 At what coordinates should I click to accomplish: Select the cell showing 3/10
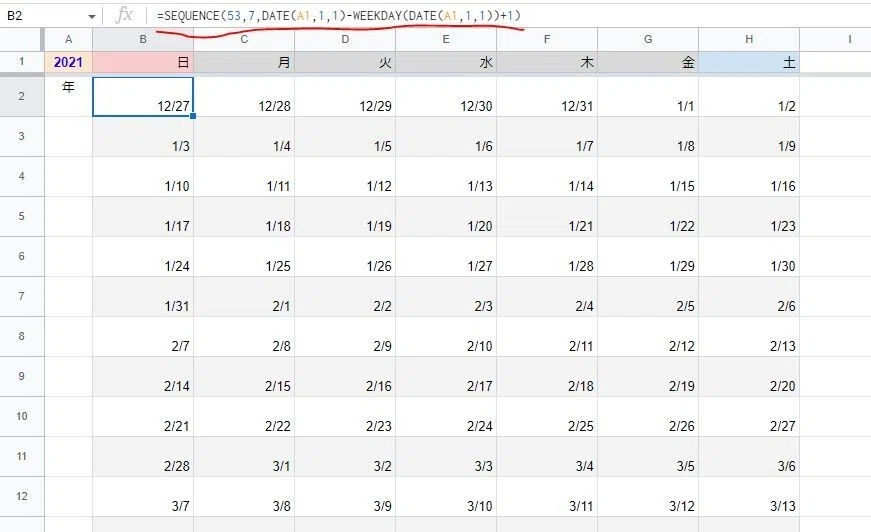tap(446, 496)
